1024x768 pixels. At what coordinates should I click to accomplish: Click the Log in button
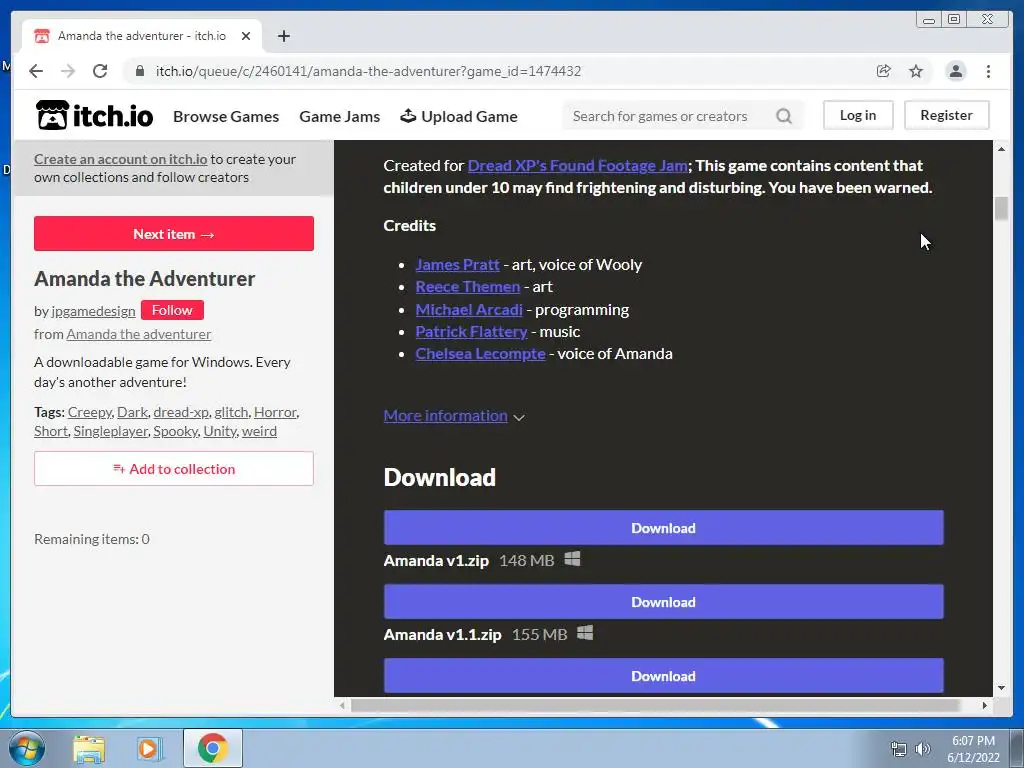857,115
